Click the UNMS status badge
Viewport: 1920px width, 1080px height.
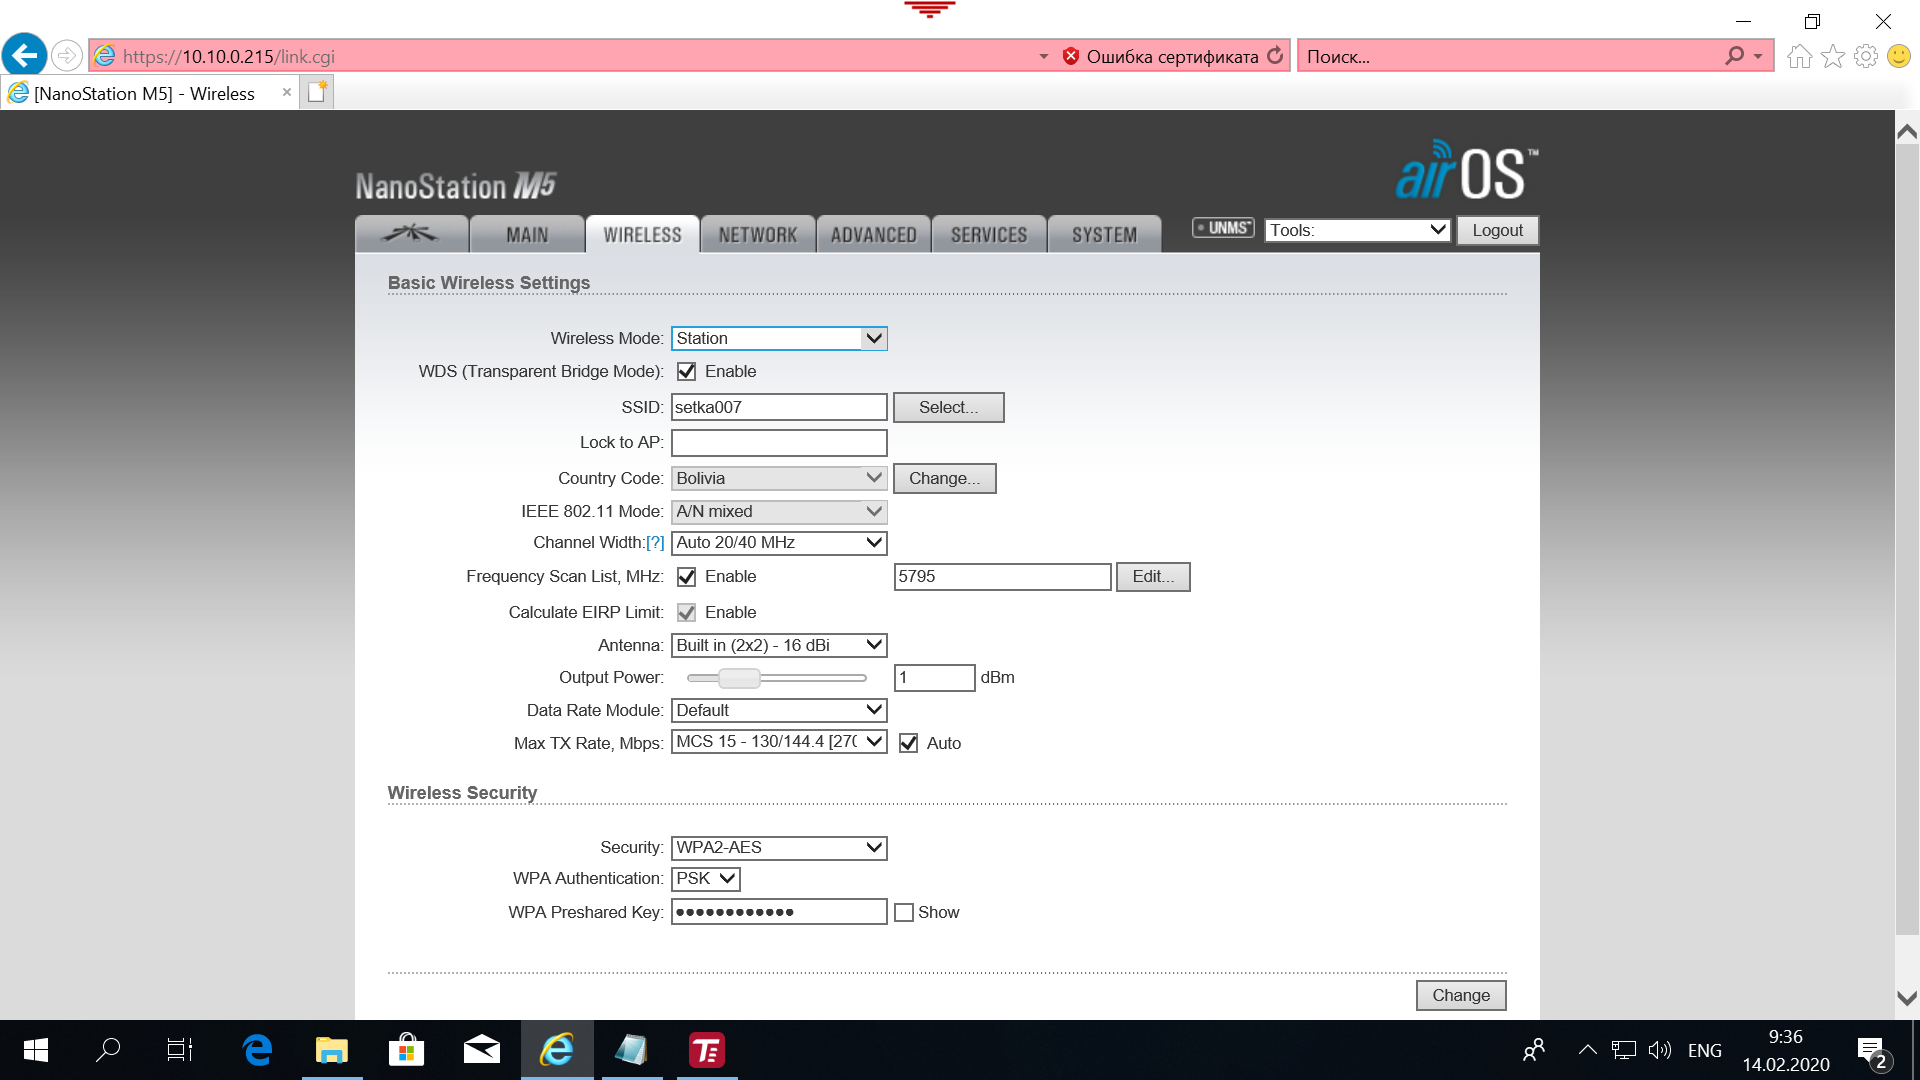(x=1223, y=228)
